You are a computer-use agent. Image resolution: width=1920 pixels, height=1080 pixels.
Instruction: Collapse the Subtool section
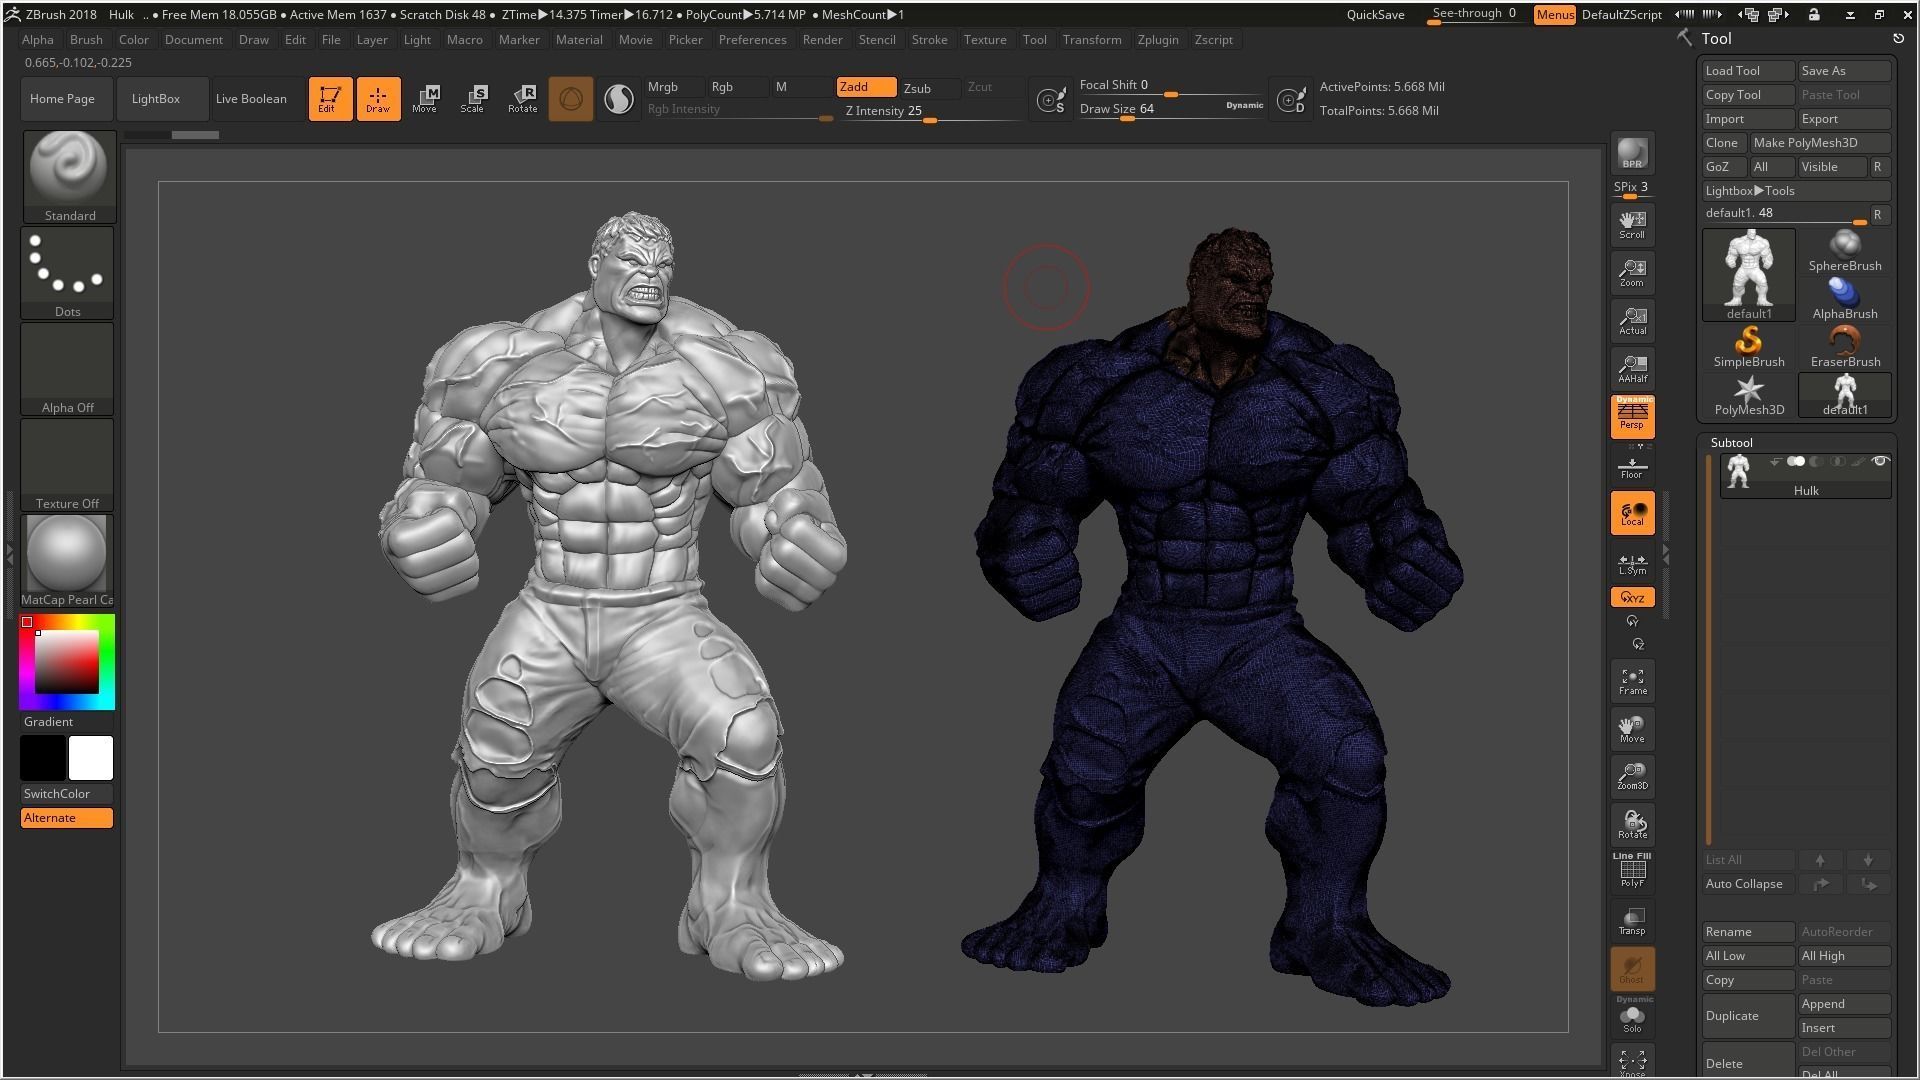pyautogui.click(x=1731, y=442)
